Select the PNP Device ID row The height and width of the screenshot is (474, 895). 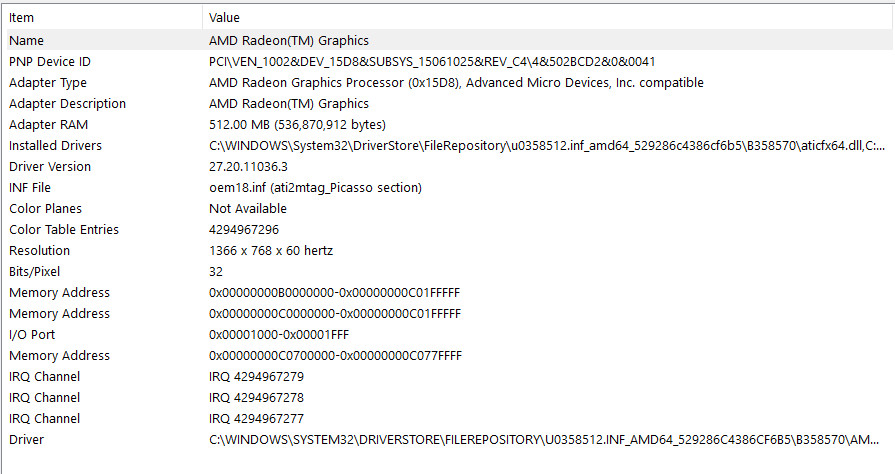pyautogui.click(x=448, y=62)
